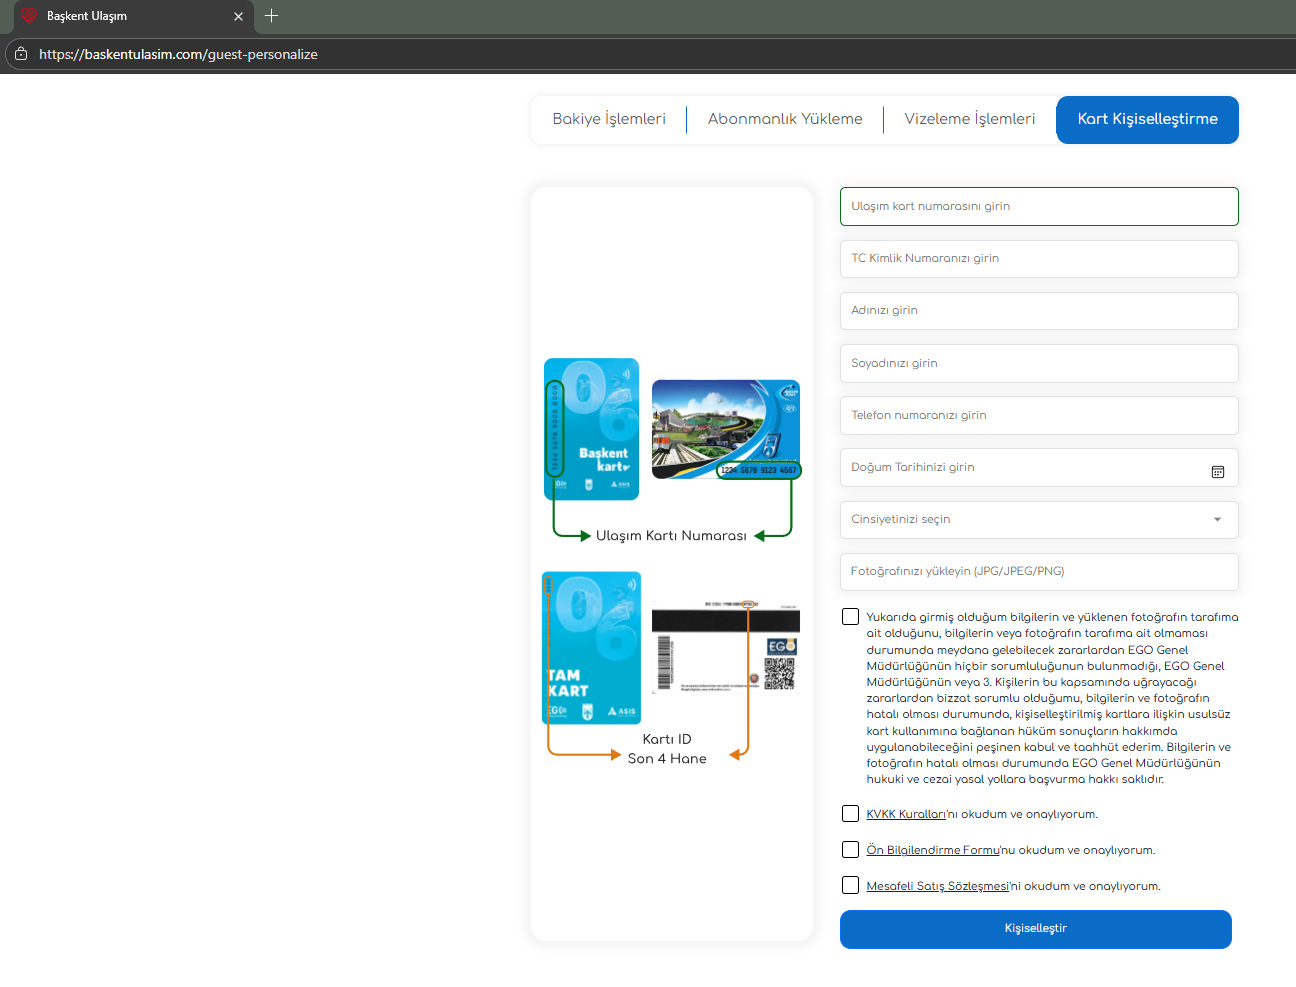Switch to Bakiye İşlemleri tab

tap(608, 119)
